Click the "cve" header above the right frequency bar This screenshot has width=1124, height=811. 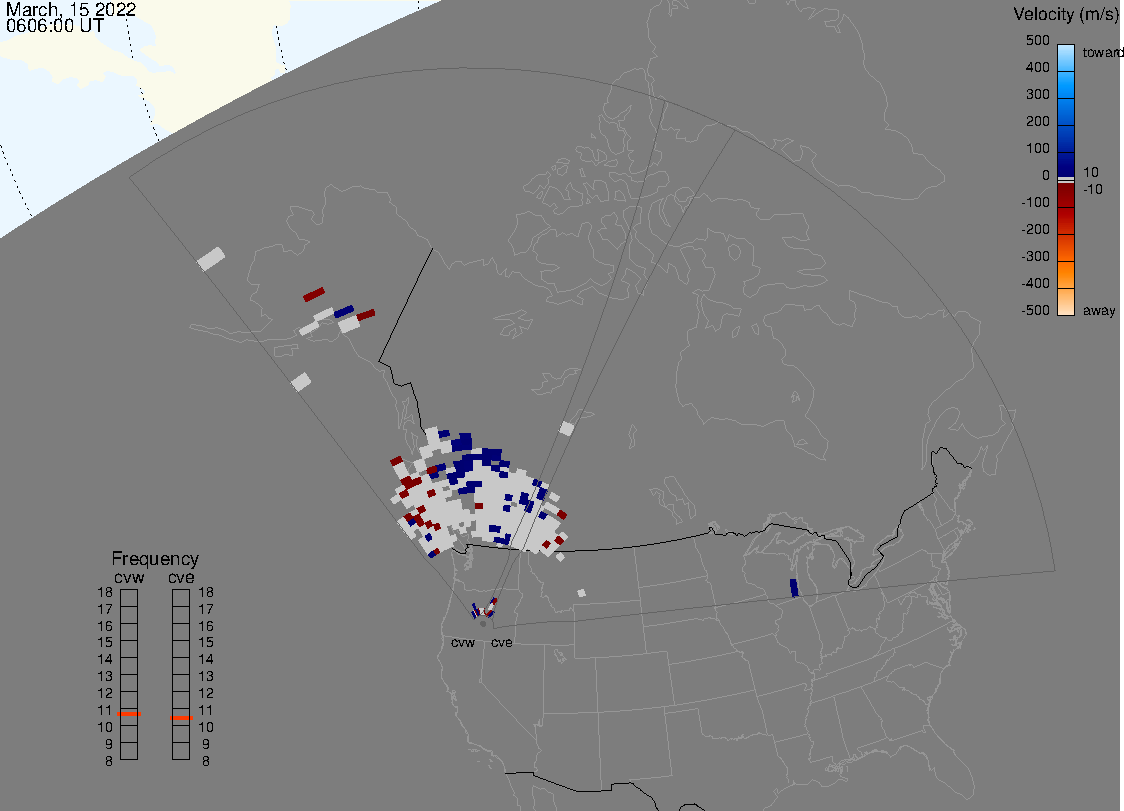pos(181,577)
